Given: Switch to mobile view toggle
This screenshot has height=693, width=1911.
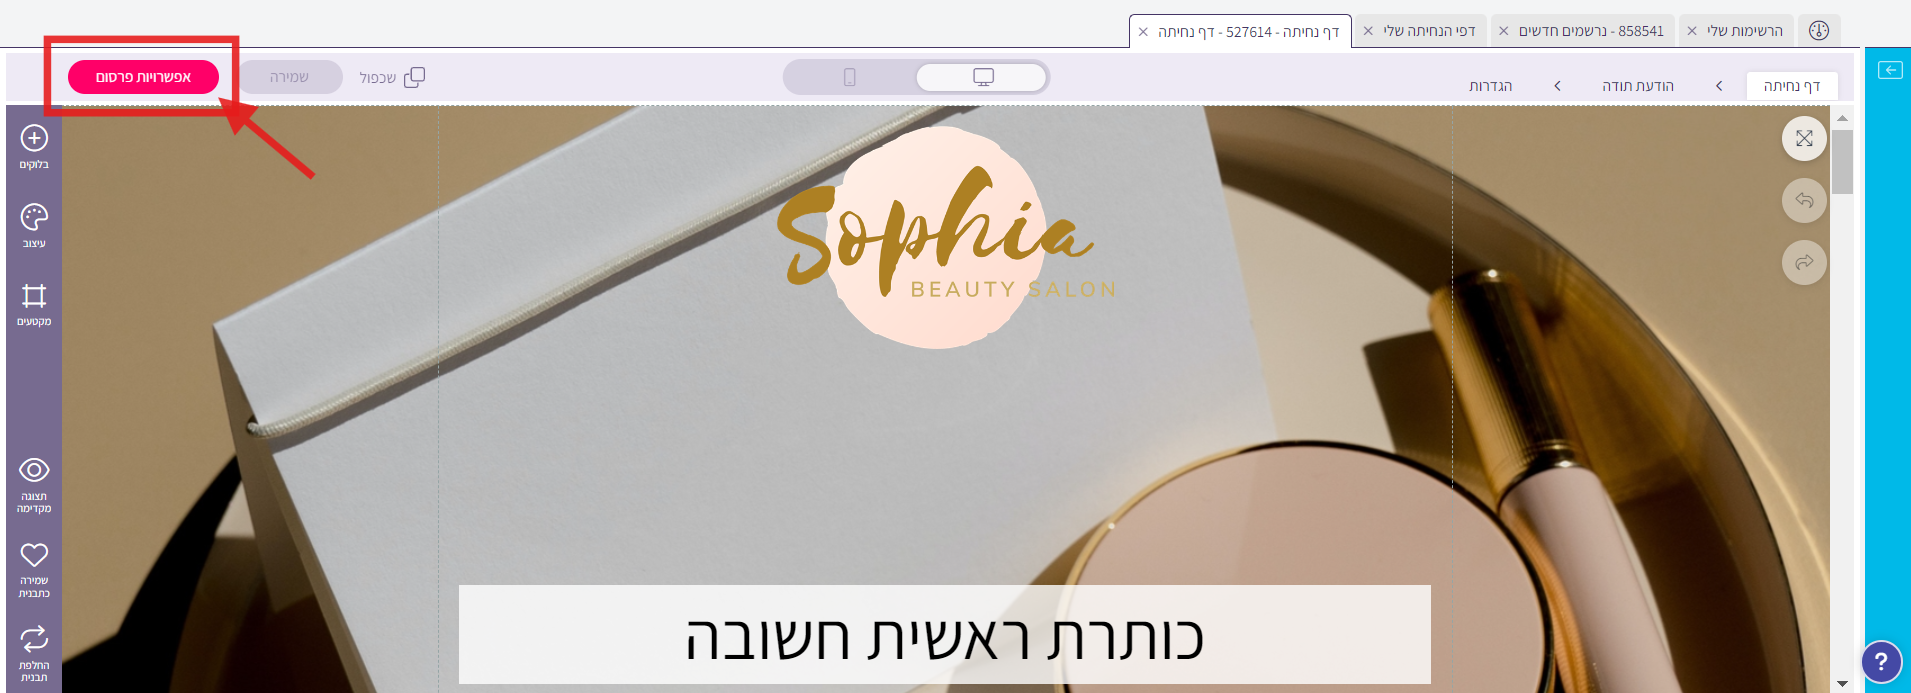Looking at the screenshot, I should tap(850, 77).
